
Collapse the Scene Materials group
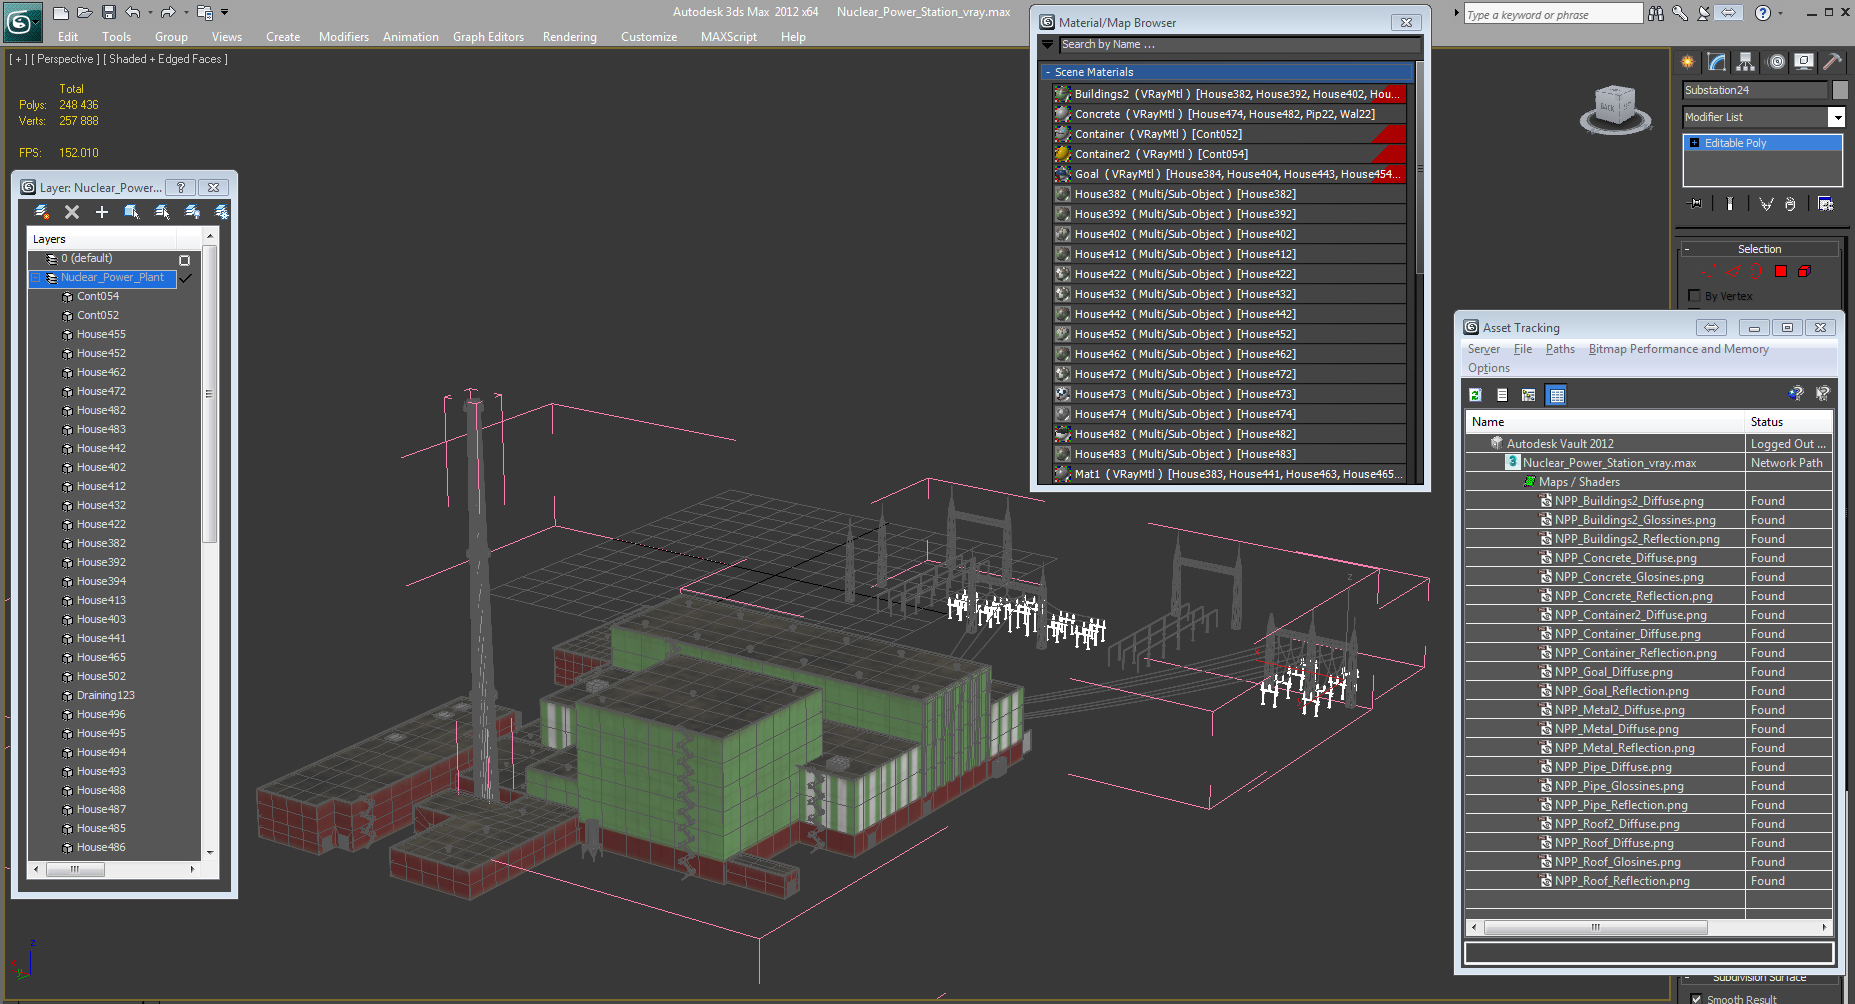coord(1047,72)
